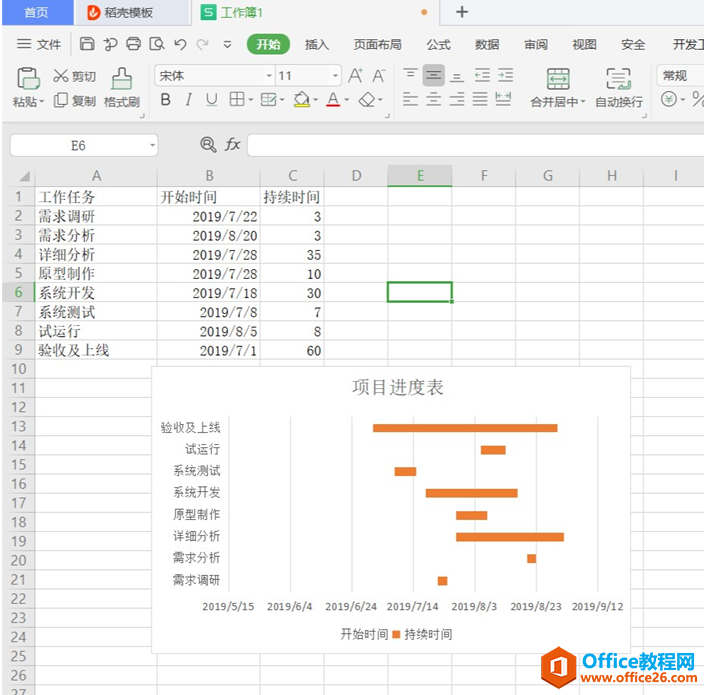Align text right icon
Image resolution: width=704 pixels, height=695 pixels.
[457, 99]
